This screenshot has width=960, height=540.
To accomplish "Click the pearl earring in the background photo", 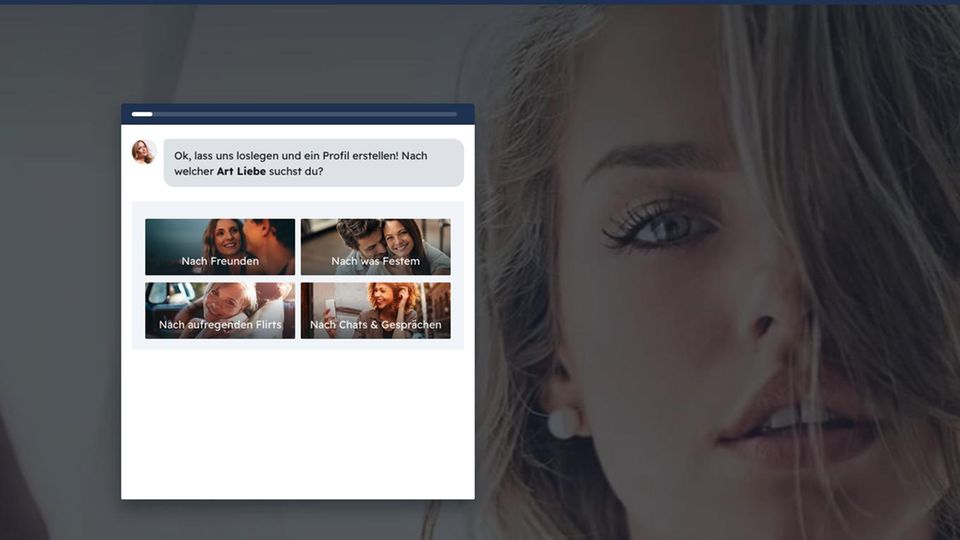I will pyautogui.click(x=562, y=422).
